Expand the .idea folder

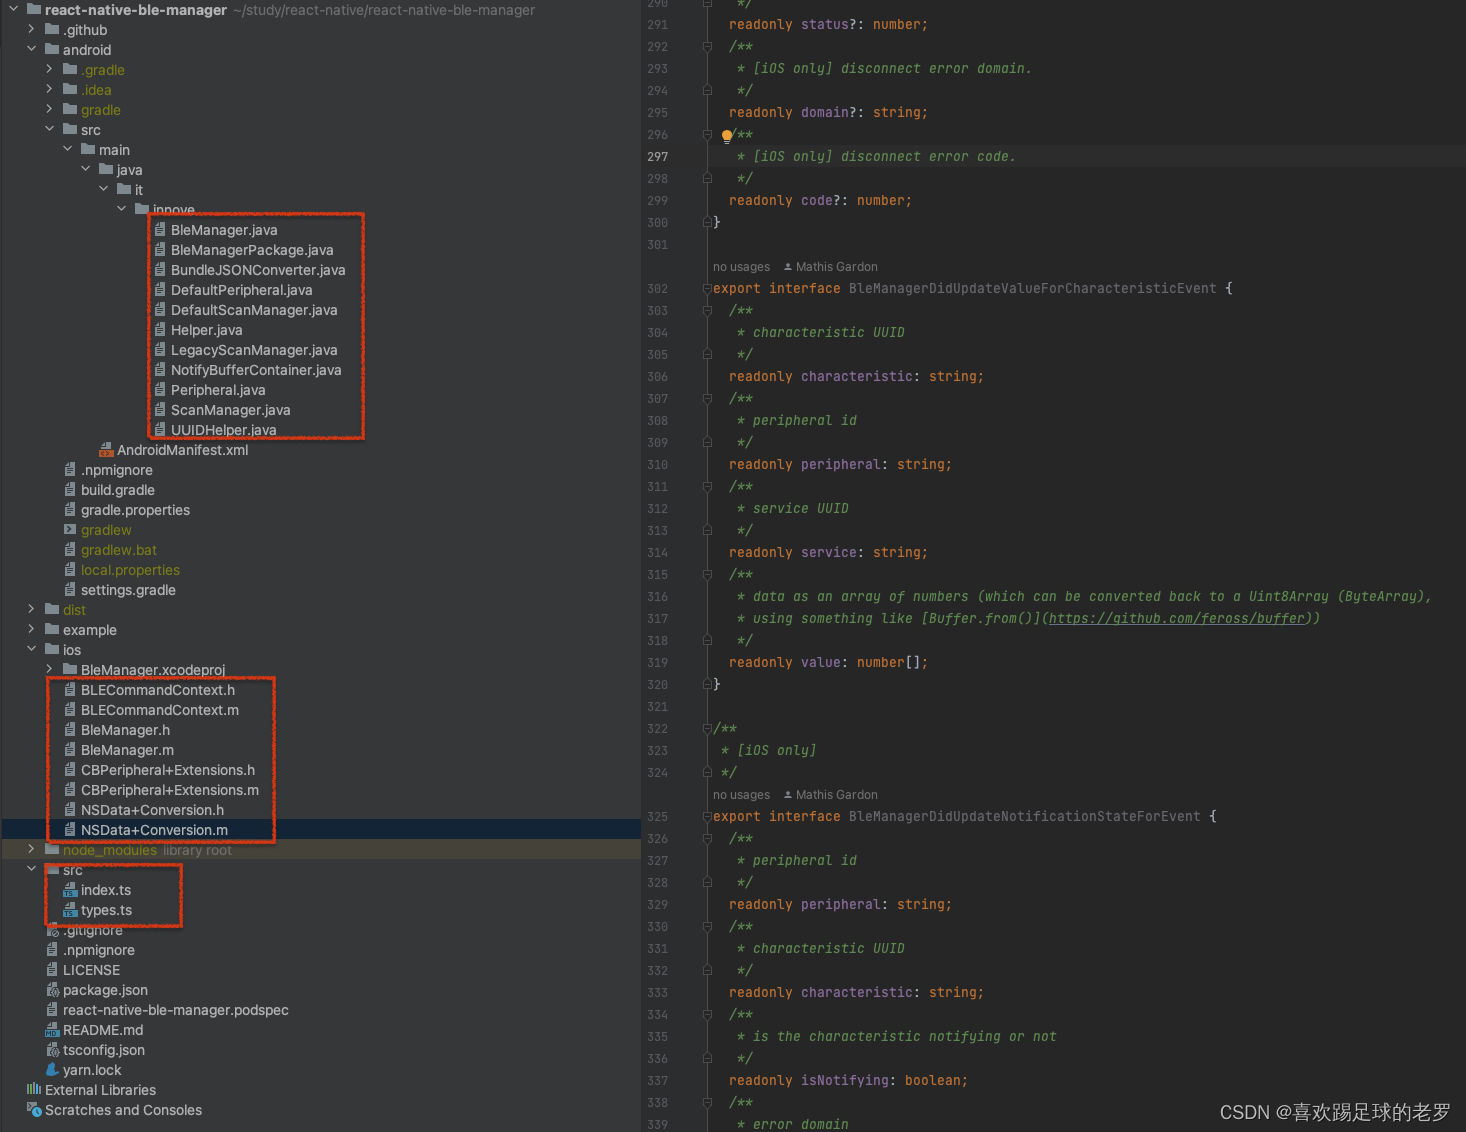49,90
